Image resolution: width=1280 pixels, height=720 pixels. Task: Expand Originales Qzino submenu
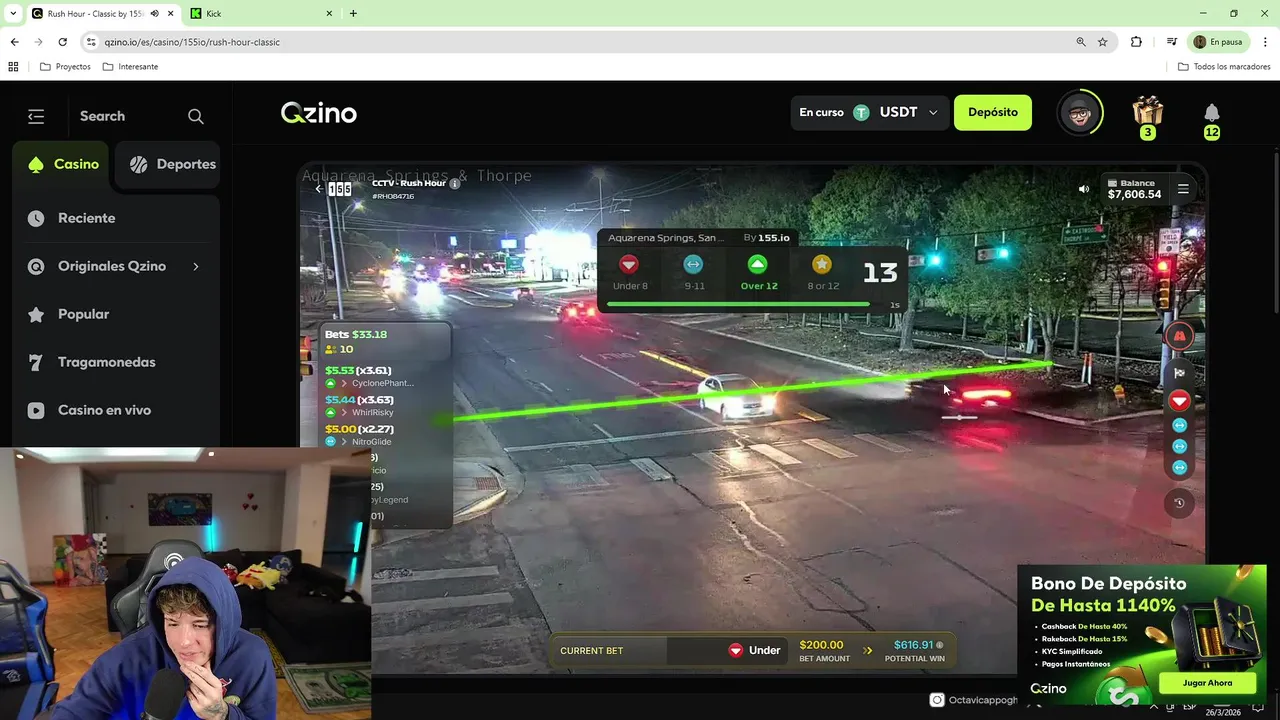196,266
